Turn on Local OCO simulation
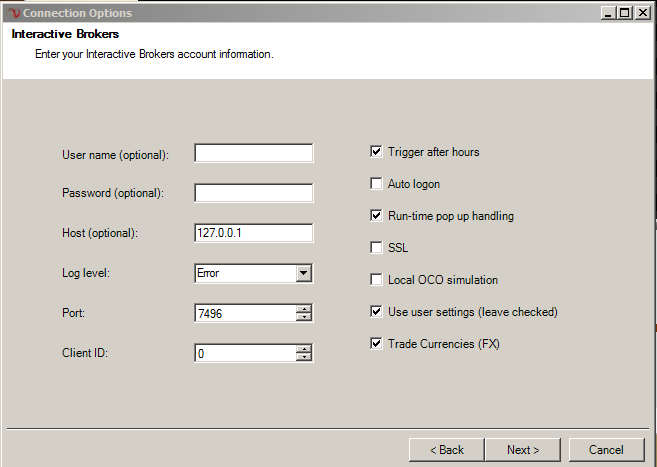 tap(376, 280)
